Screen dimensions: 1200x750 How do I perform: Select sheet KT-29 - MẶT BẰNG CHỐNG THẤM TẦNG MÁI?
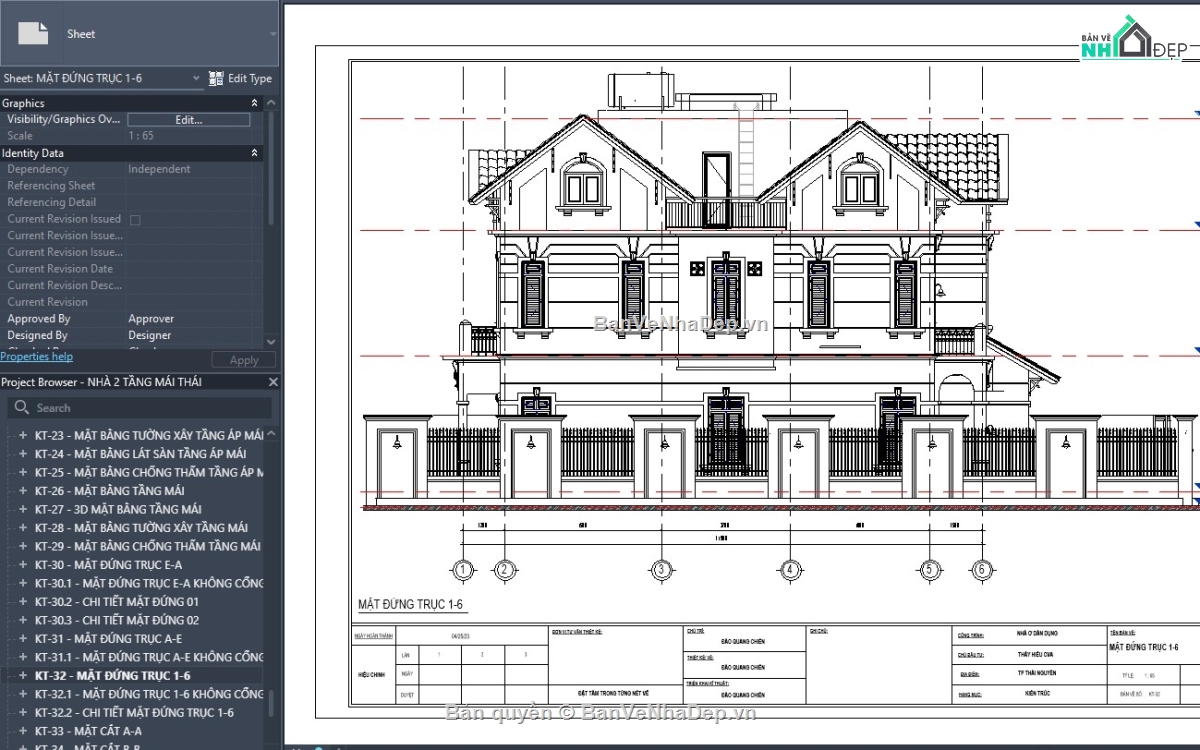(x=147, y=546)
